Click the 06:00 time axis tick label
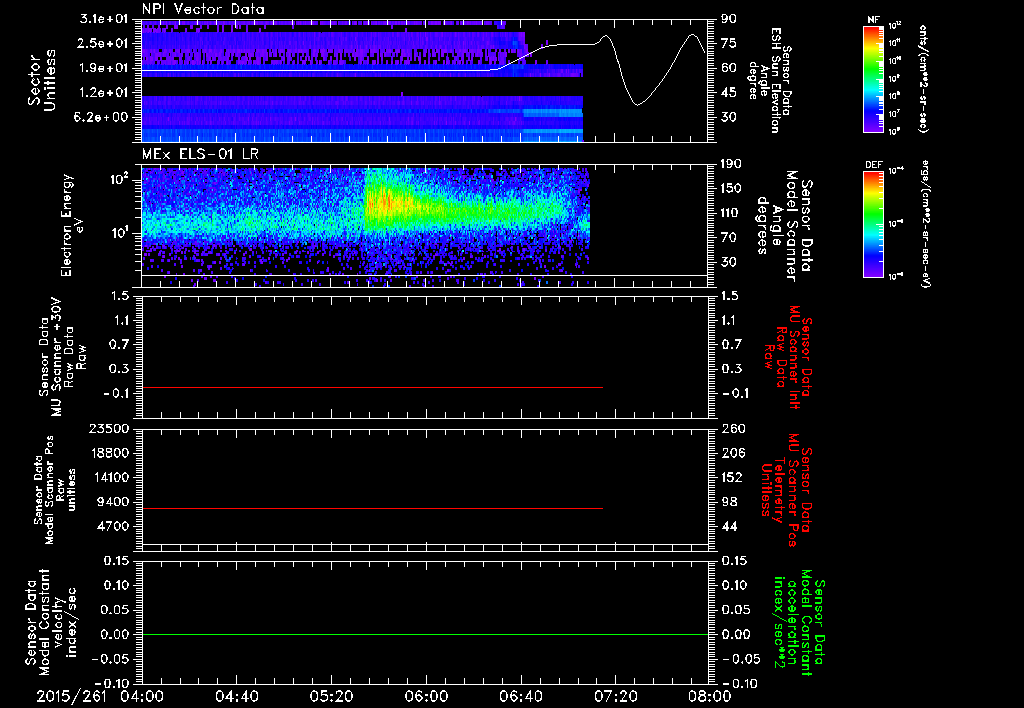Viewport: 1024px width, 708px height. (x=426, y=696)
